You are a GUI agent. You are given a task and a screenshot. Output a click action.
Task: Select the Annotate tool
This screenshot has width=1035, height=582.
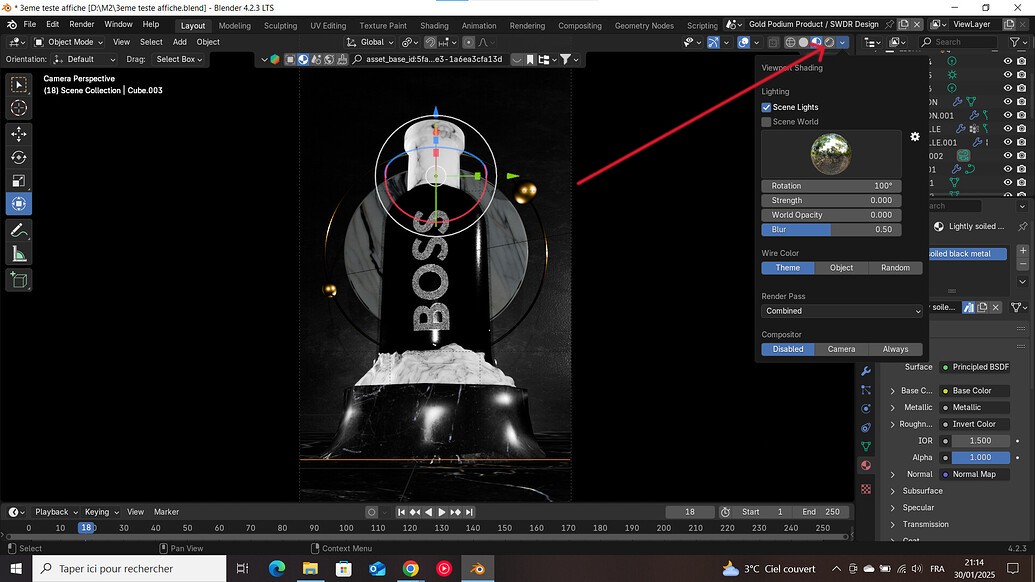tap(18, 230)
